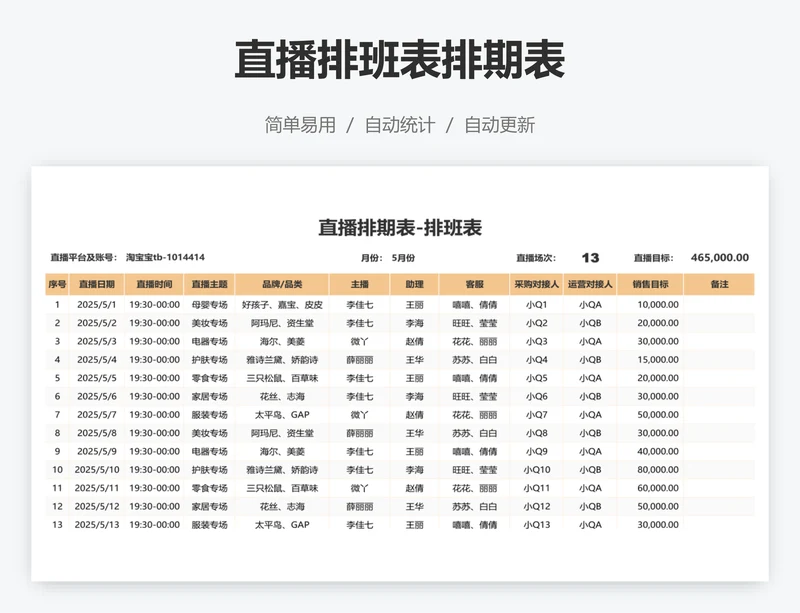Click the 直播平台及账号 label
800x613 pixels.
(84, 257)
